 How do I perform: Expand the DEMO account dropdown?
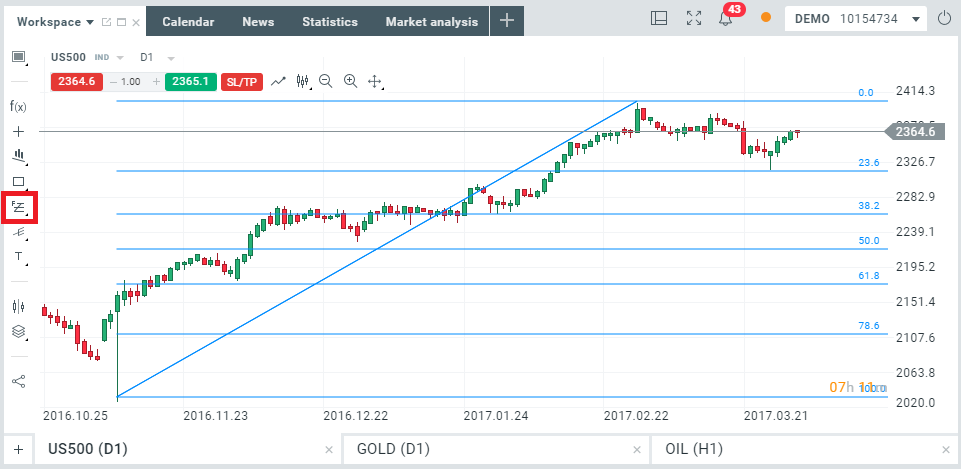point(918,19)
